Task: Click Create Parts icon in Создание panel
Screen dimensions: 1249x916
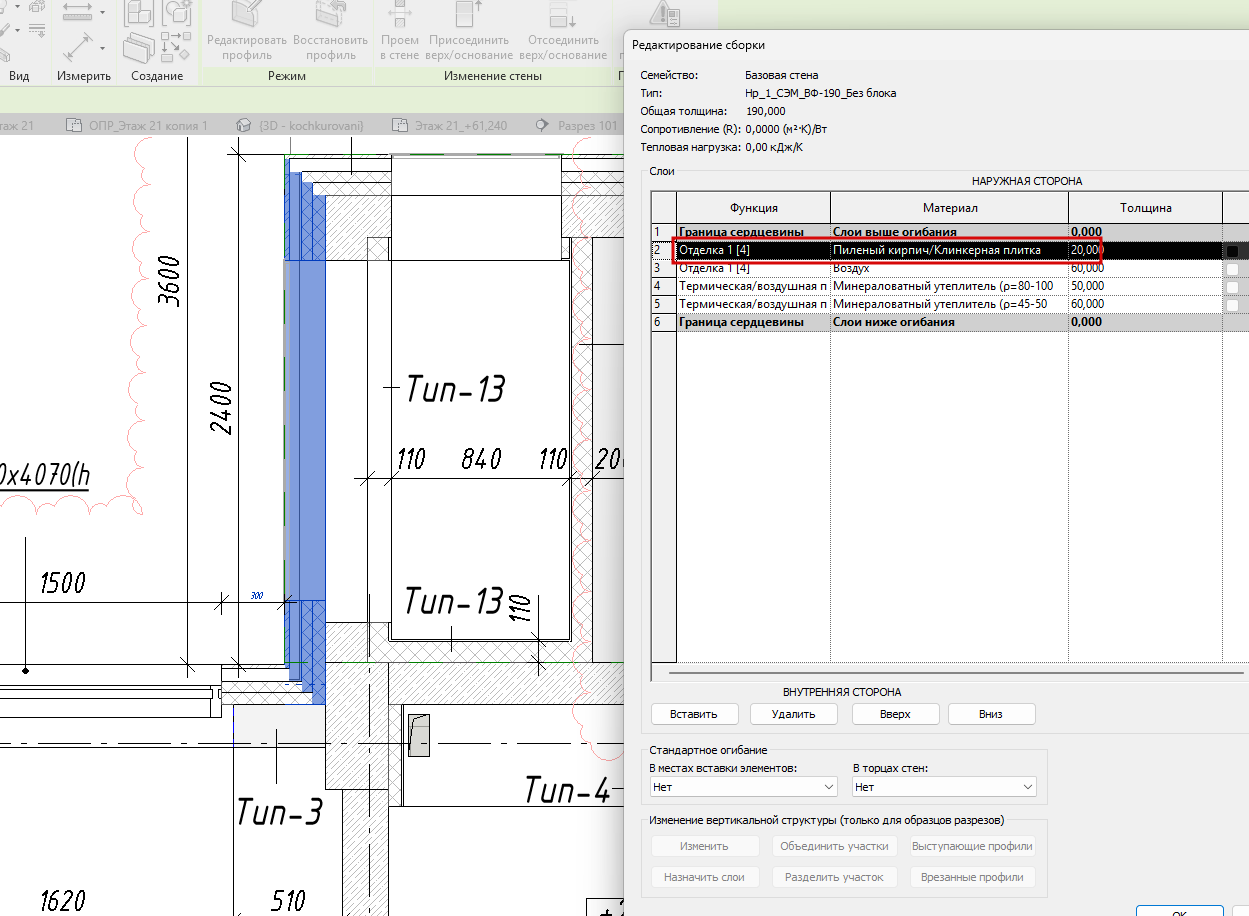Action: pos(138,48)
